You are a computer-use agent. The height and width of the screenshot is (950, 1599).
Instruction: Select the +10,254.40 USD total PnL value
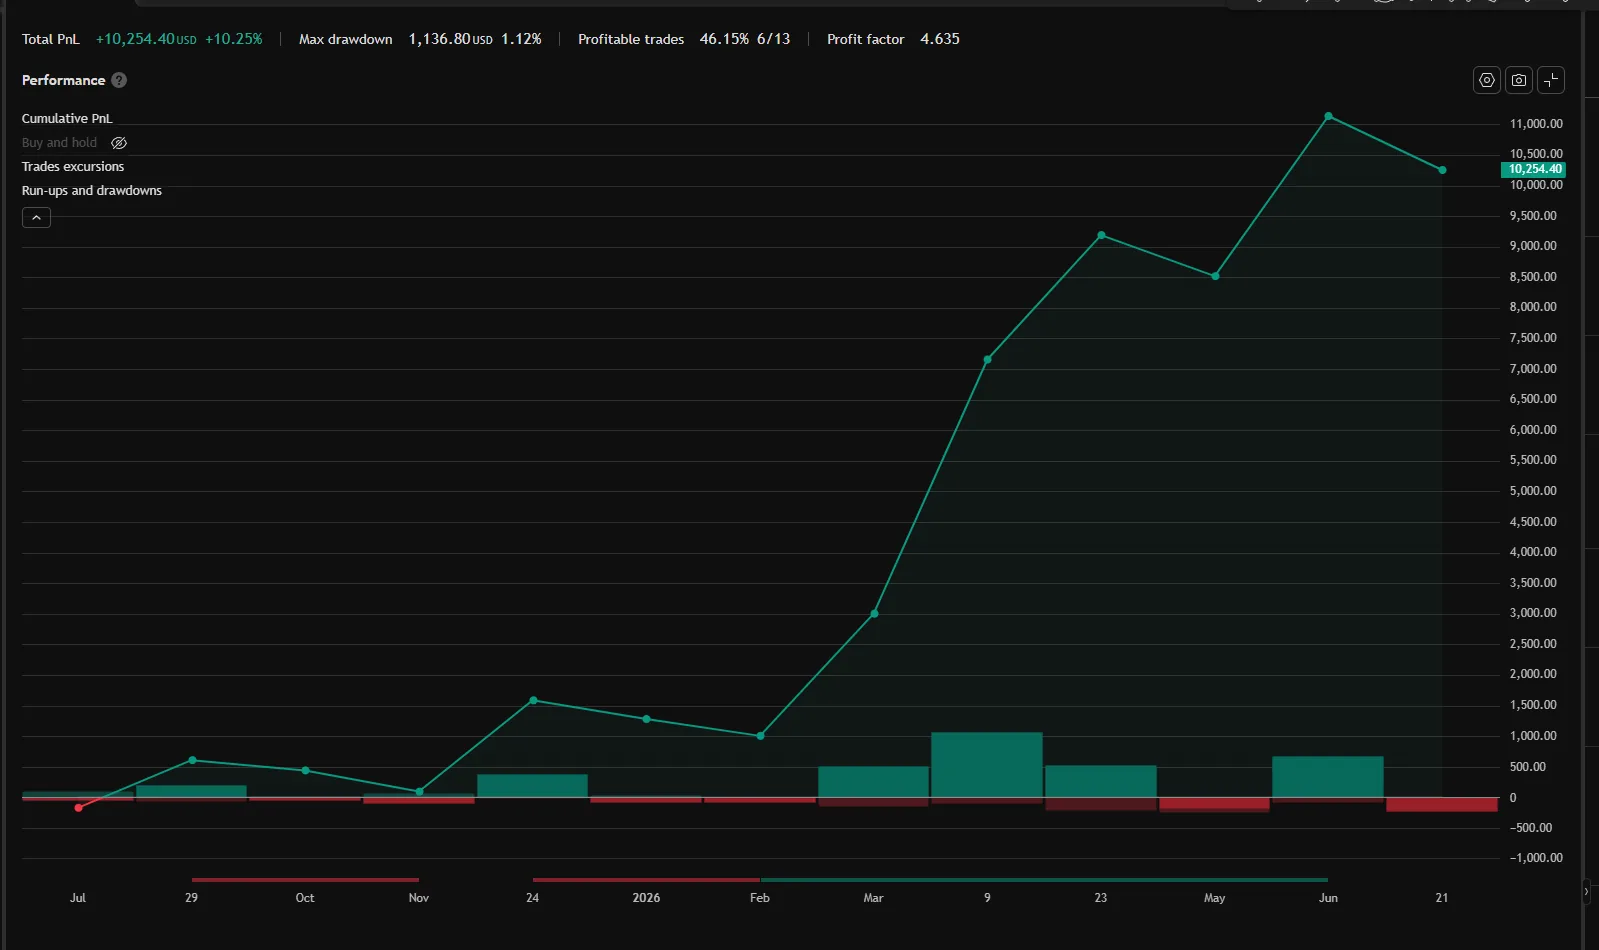(146, 39)
